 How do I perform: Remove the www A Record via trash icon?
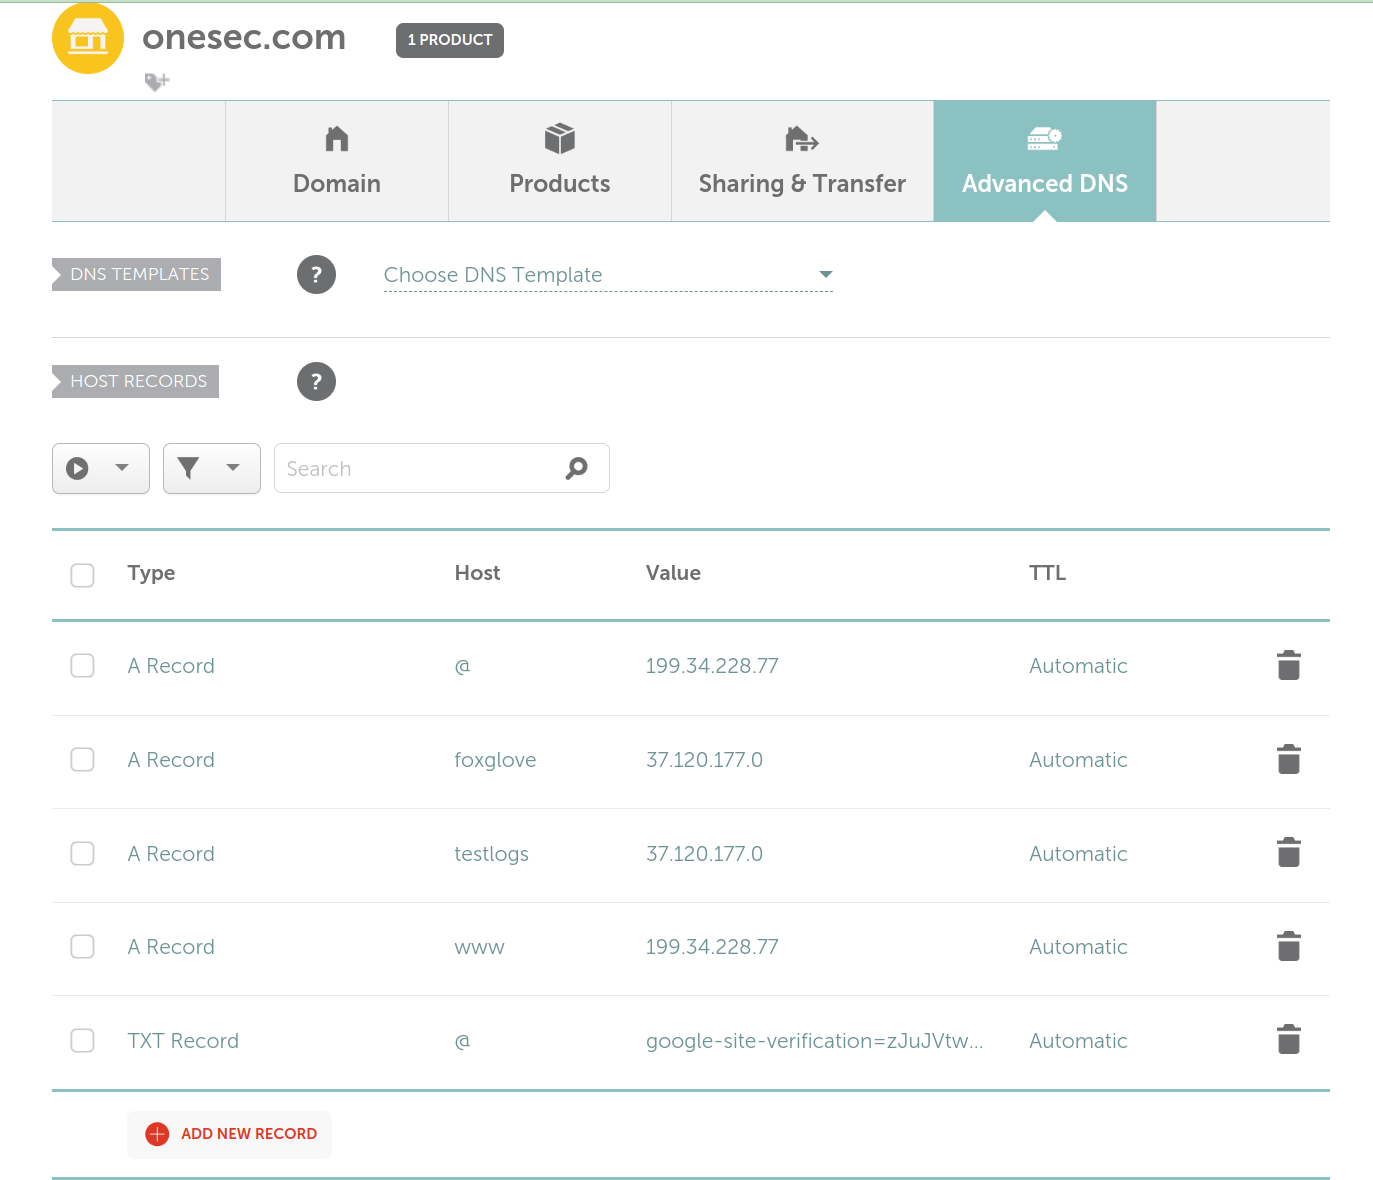point(1288,946)
